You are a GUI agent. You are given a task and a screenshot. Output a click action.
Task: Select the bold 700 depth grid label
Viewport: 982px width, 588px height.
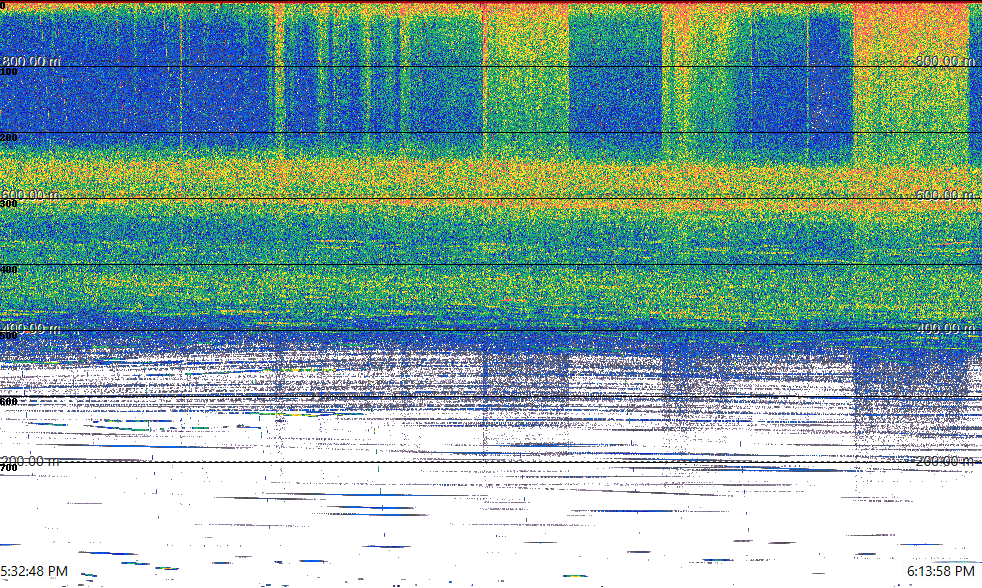point(9,468)
